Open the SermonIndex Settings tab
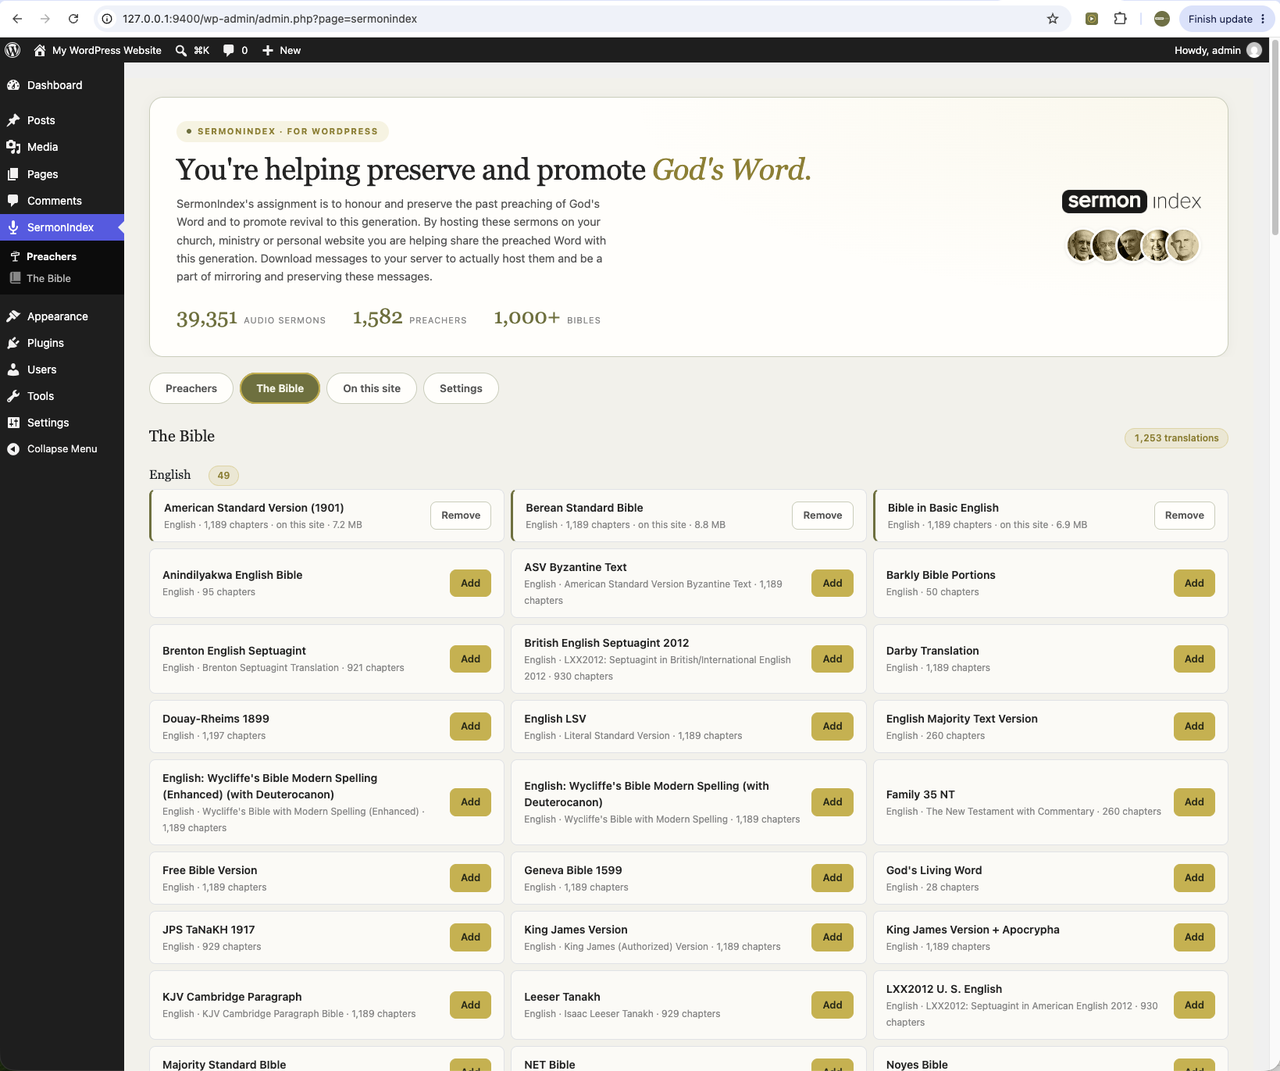This screenshot has height=1071, width=1280. coord(461,388)
